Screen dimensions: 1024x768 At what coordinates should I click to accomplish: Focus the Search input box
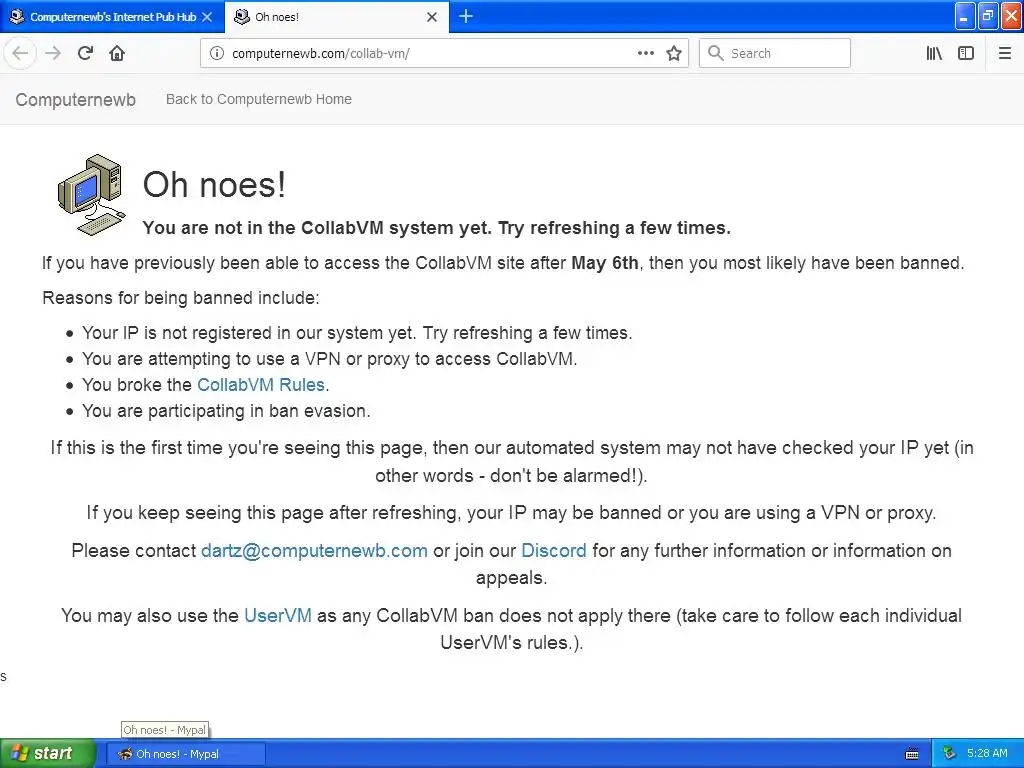775,53
